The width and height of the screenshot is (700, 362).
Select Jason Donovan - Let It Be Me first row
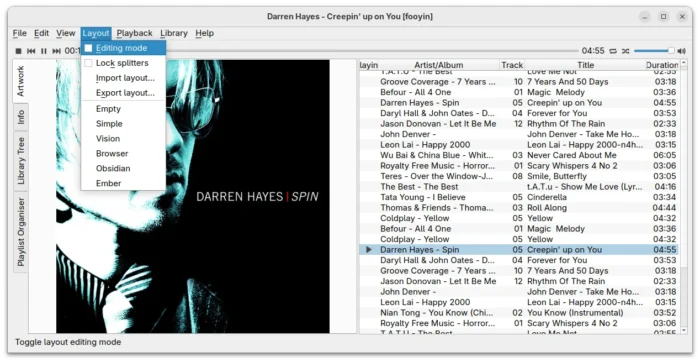[x=519, y=124]
